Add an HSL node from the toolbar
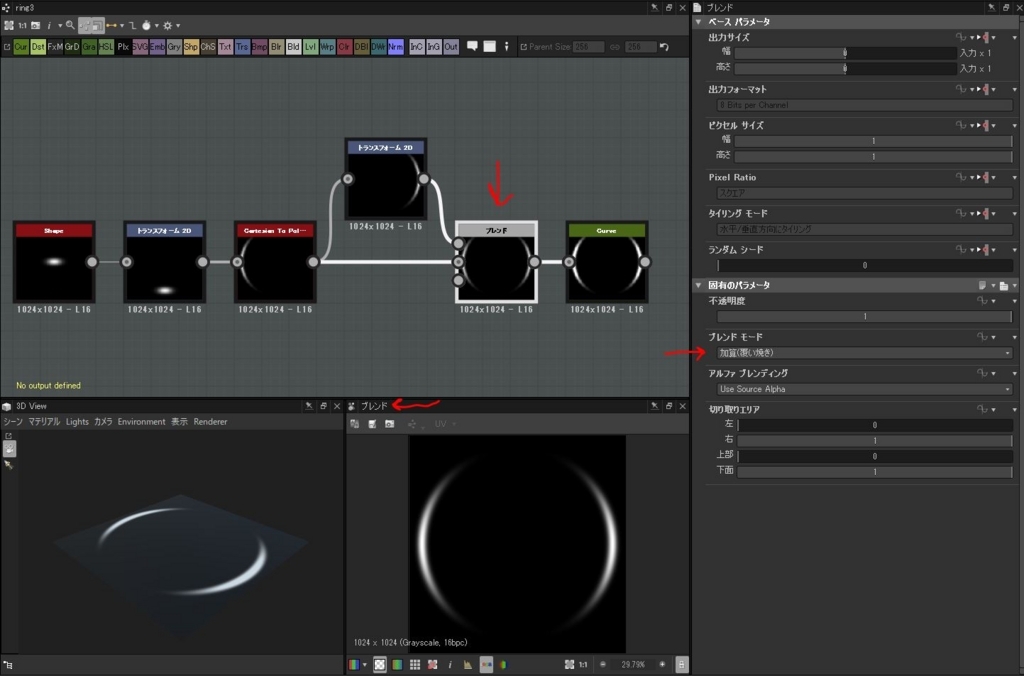Image resolution: width=1024 pixels, height=676 pixels. coord(106,47)
